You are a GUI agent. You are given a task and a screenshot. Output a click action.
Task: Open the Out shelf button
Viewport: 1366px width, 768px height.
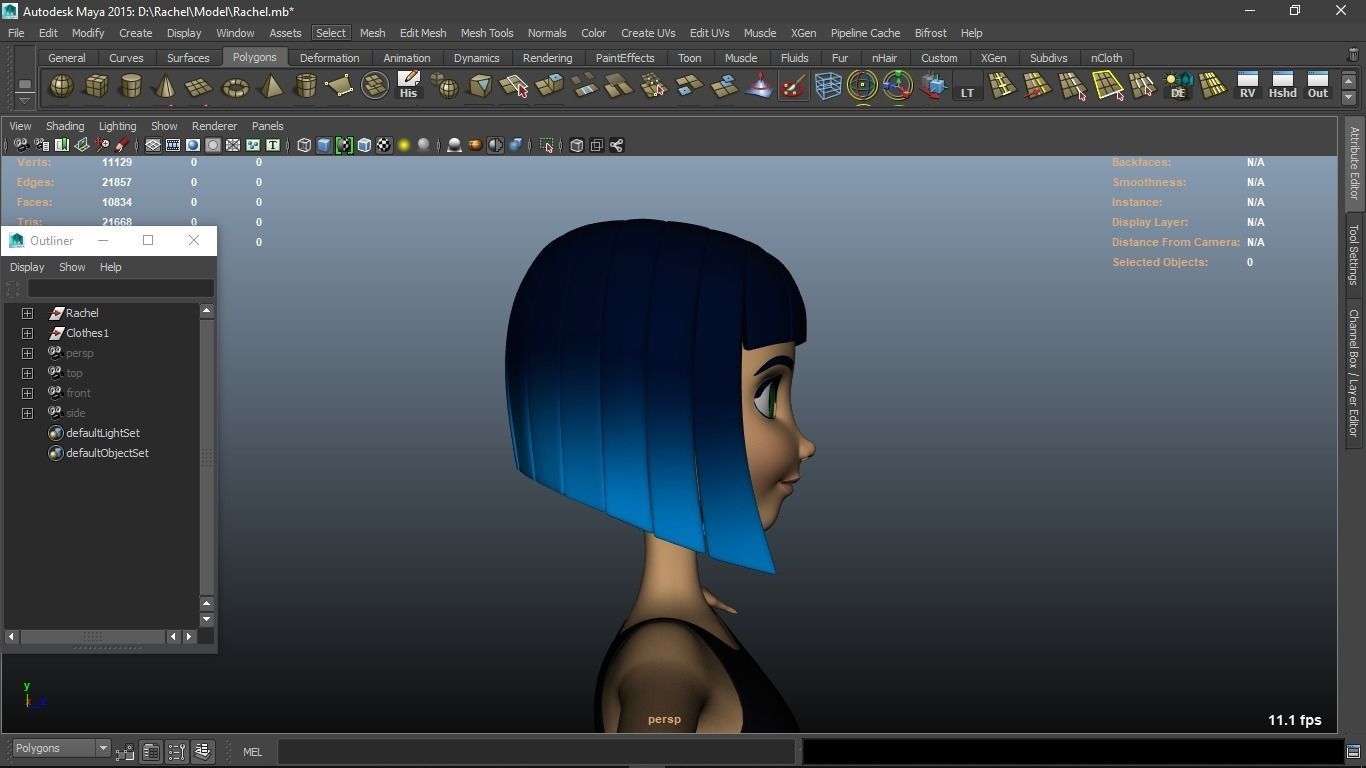click(x=1318, y=86)
